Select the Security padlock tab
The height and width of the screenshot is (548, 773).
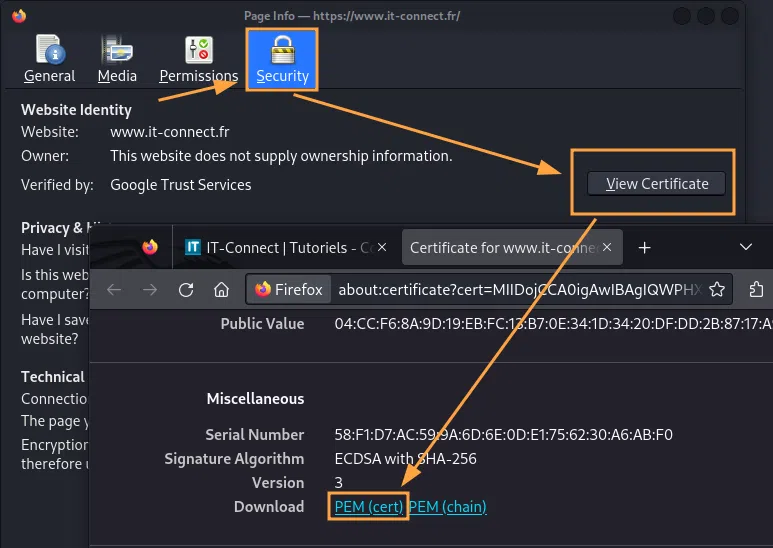click(282, 59)
